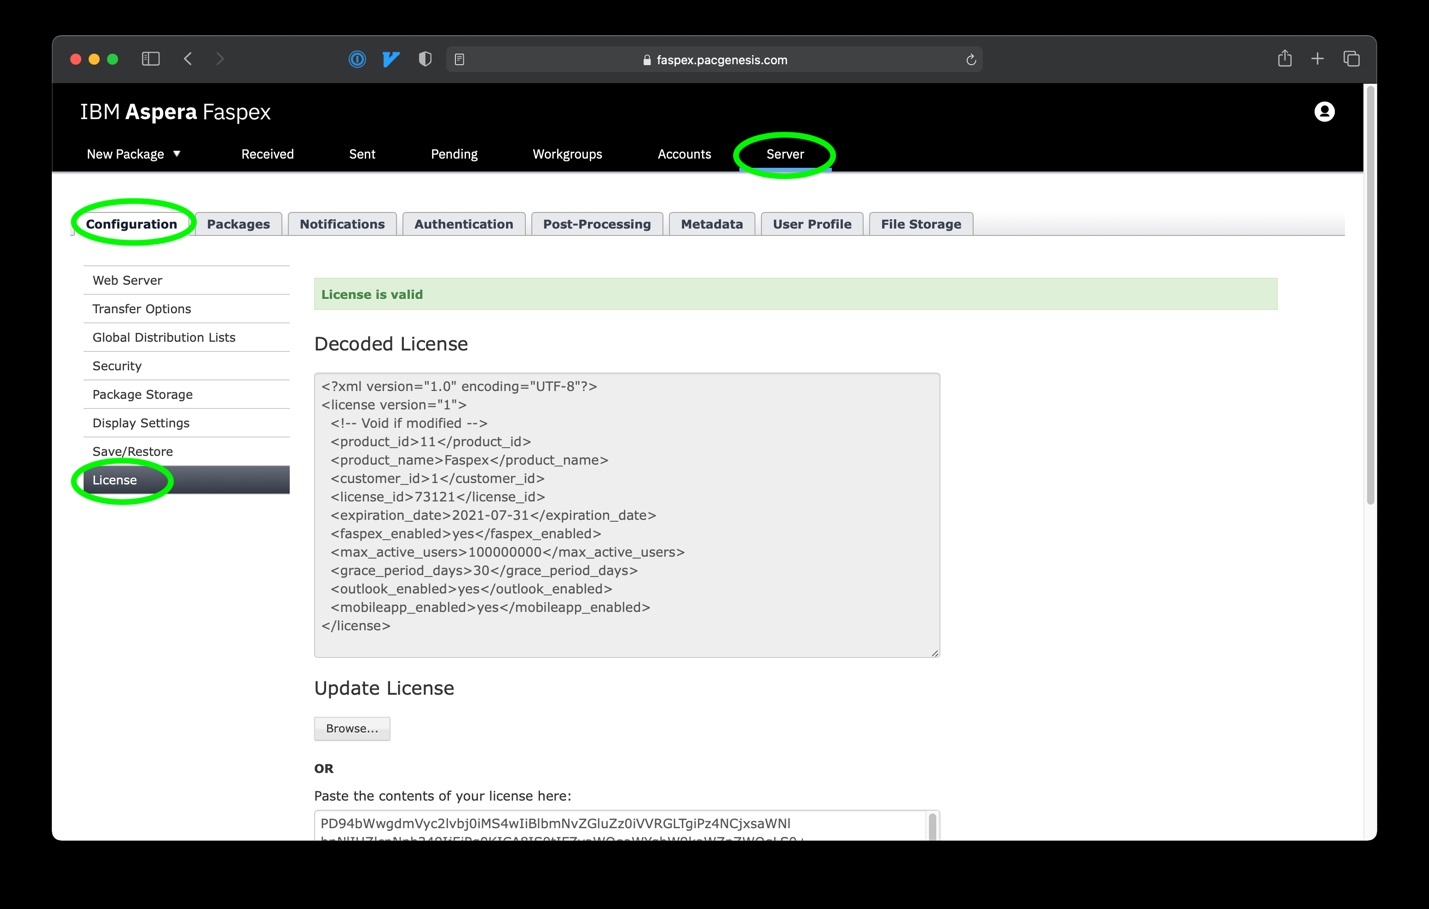Viewport: 1429px width, 909px height.
Task: Click the Decoded License resize handle
Action: pyautogui.click(x=935, y=653)
